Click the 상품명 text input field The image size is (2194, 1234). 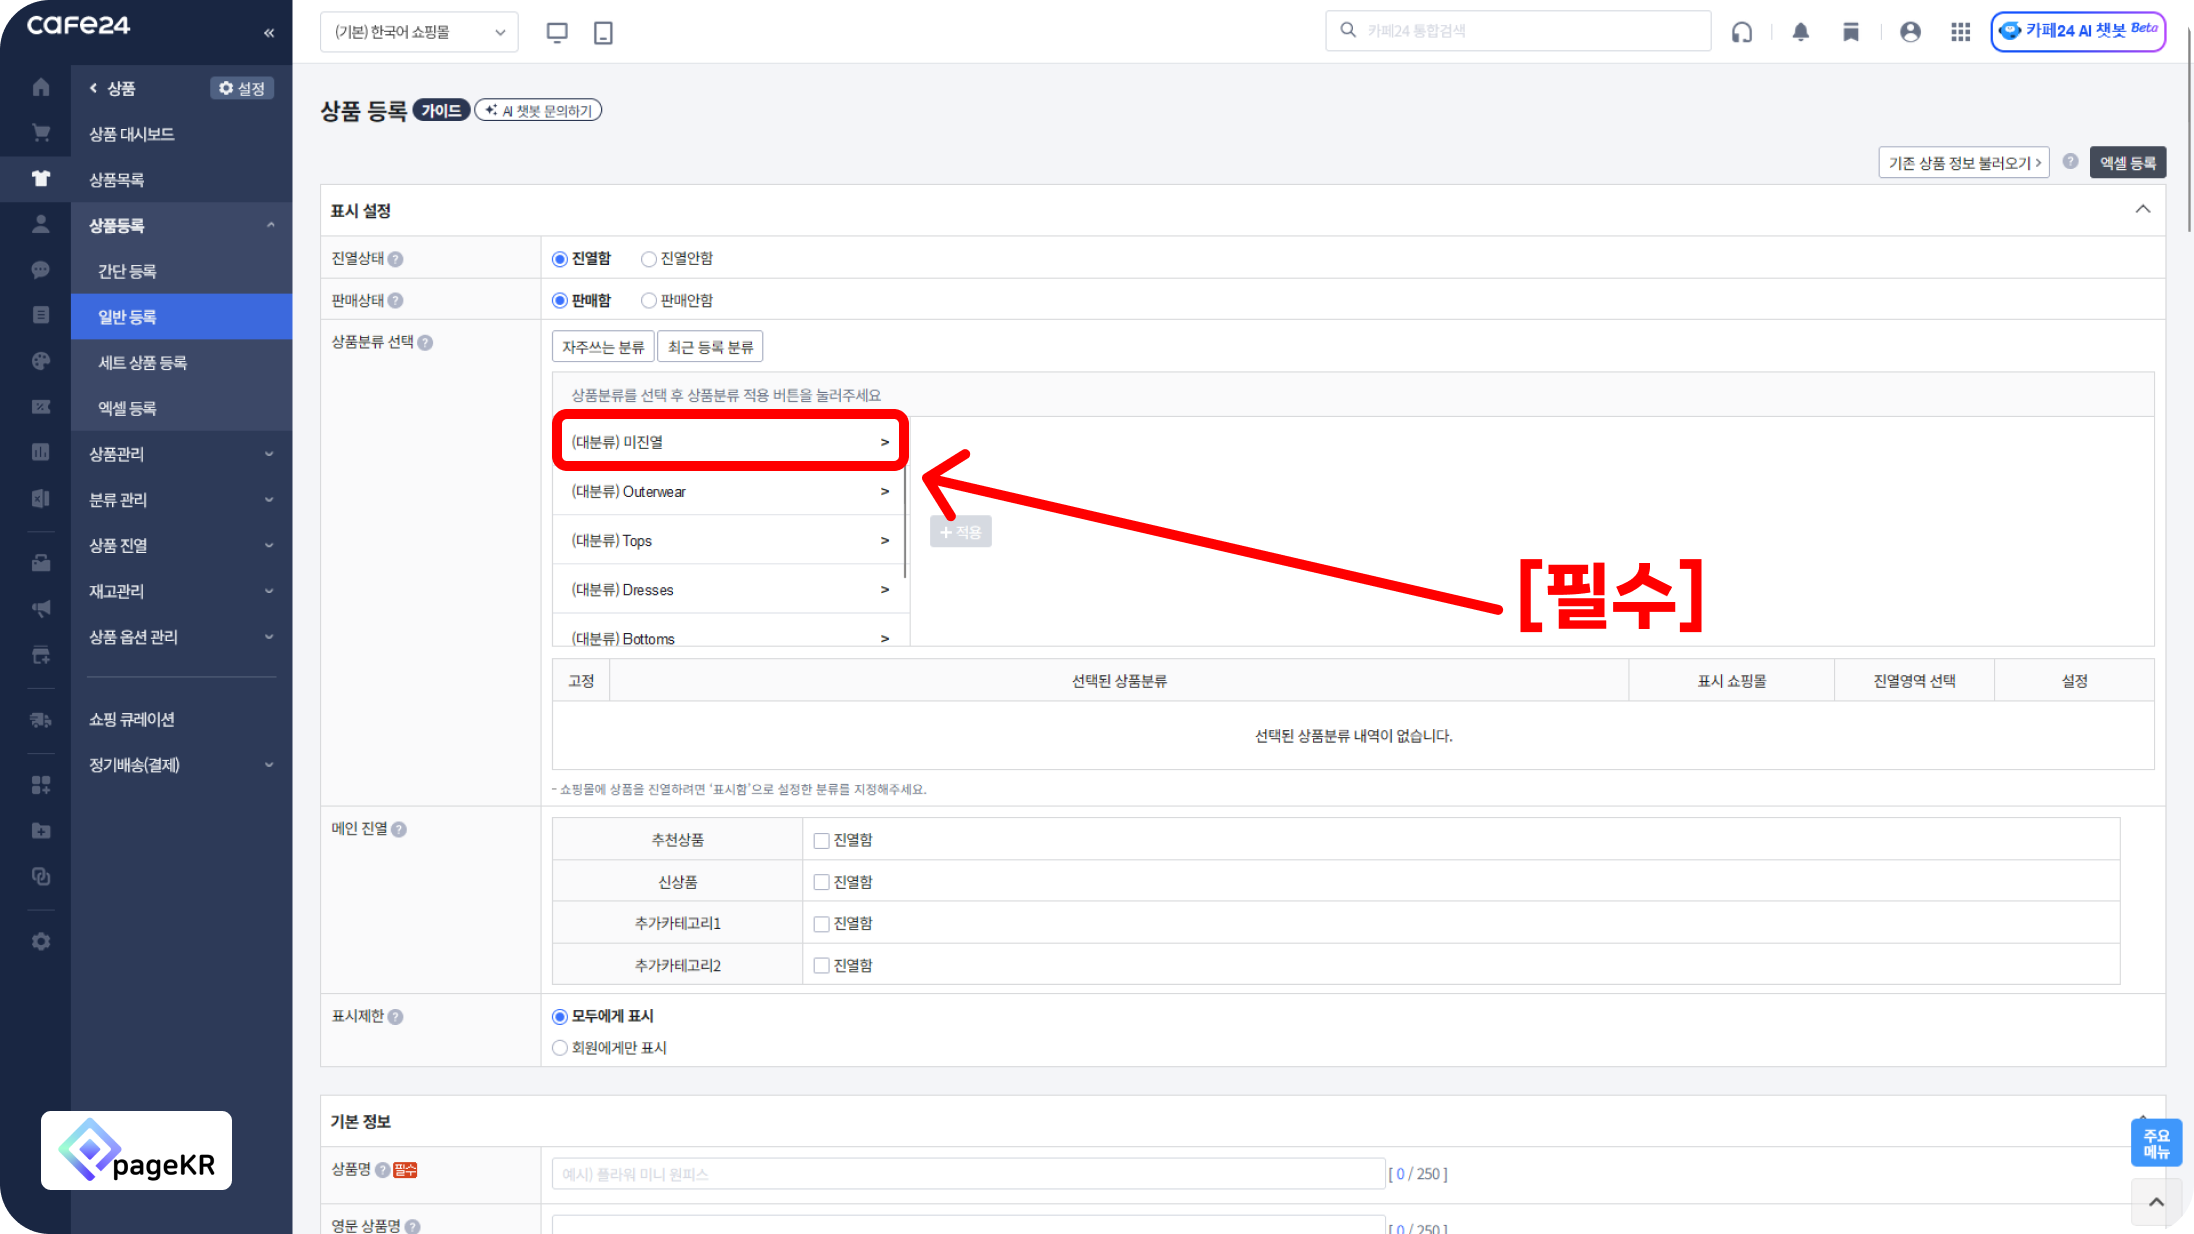[967, 1174]
